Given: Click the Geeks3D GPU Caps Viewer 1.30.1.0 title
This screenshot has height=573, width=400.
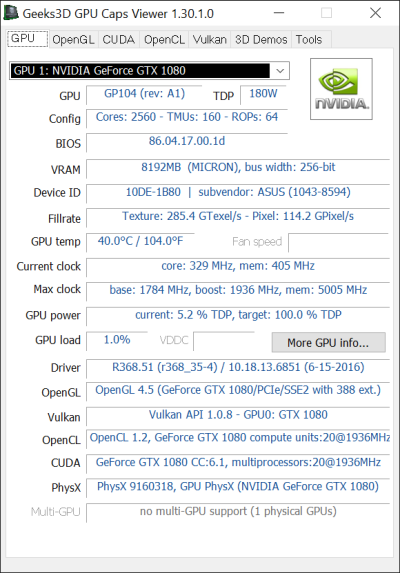Looking at the screenshot, I should [x=118, y=14].
